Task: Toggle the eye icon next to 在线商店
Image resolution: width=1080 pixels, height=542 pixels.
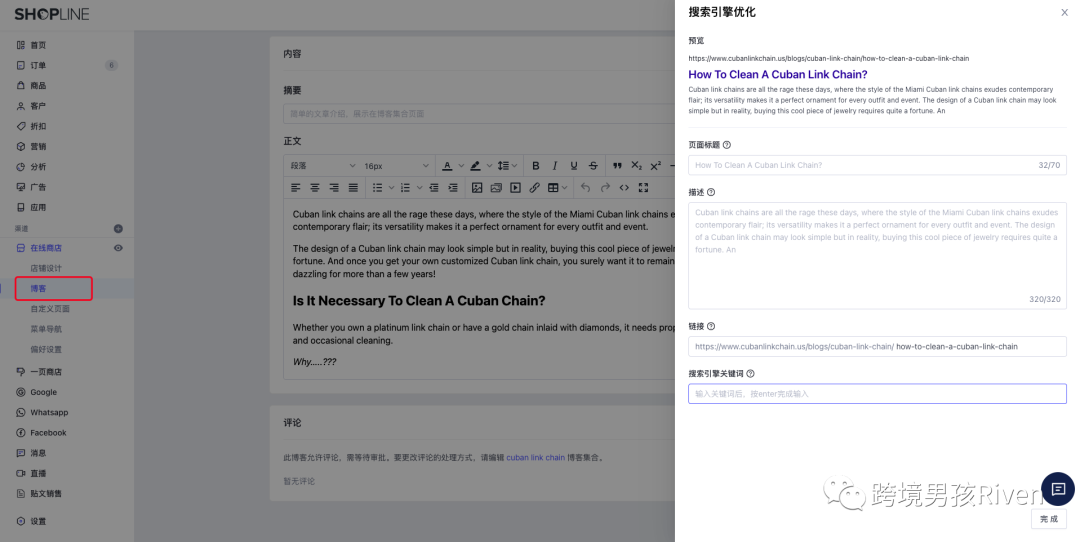Action: [118, 248]
